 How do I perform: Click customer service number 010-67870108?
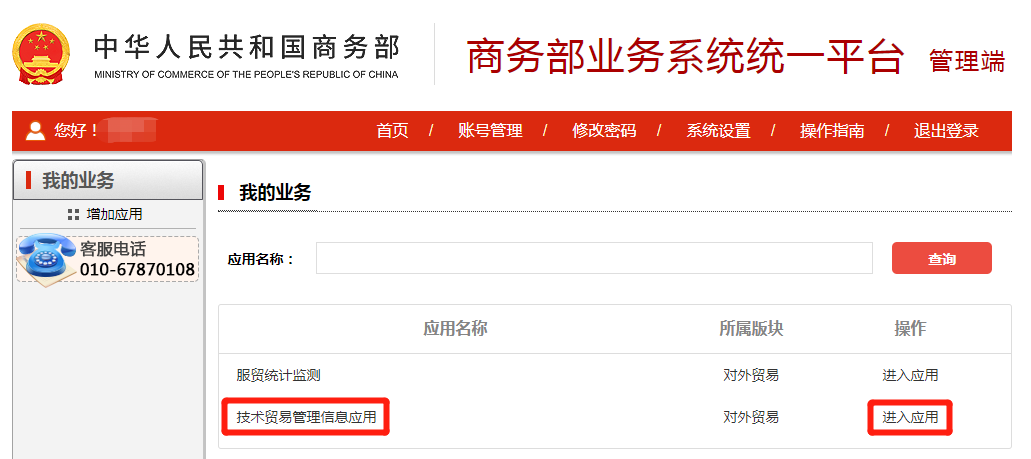coord(137,269)
